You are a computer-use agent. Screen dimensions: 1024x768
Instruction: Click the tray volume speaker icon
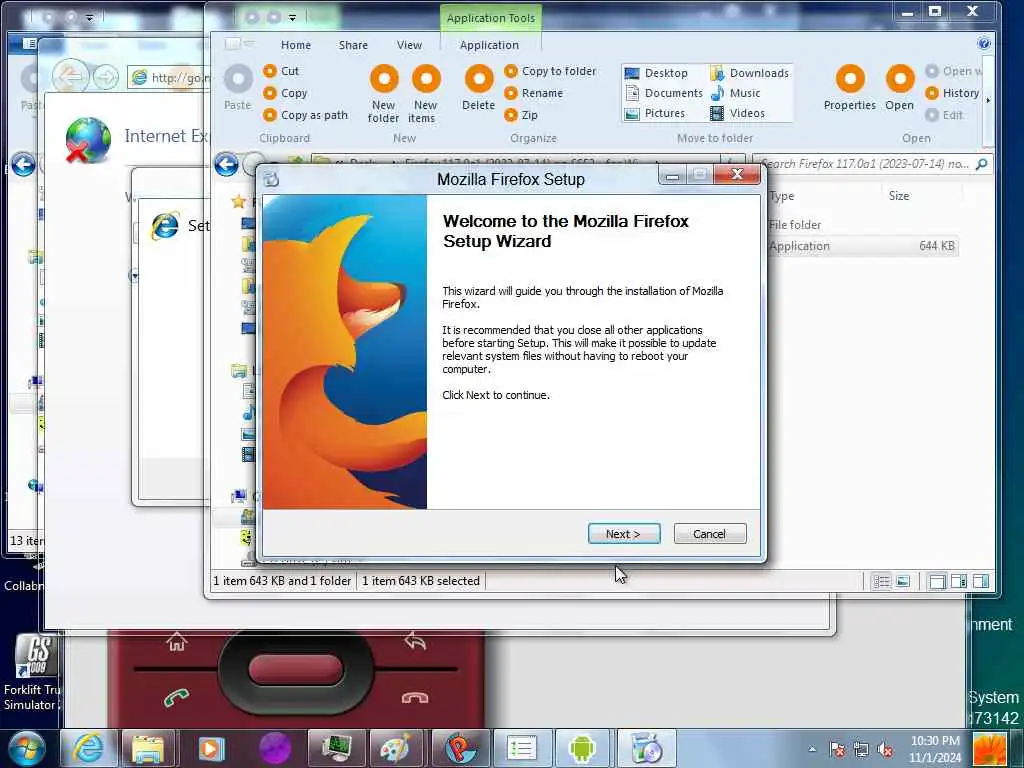tap(886, 750)
